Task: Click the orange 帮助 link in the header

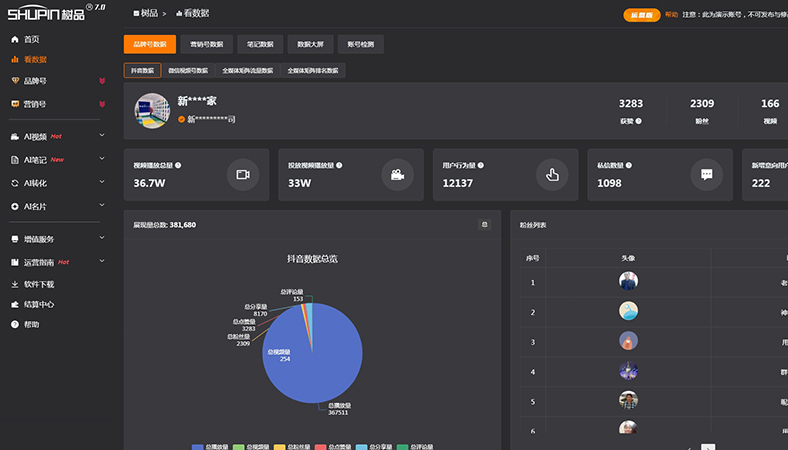Action: tap(671, 15)
